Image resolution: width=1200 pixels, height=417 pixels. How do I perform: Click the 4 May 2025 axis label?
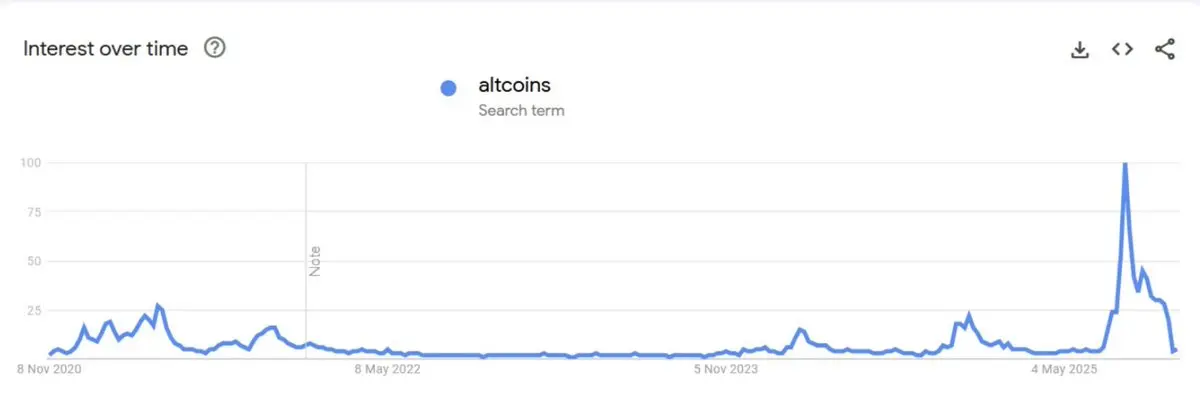point(1064,369)
